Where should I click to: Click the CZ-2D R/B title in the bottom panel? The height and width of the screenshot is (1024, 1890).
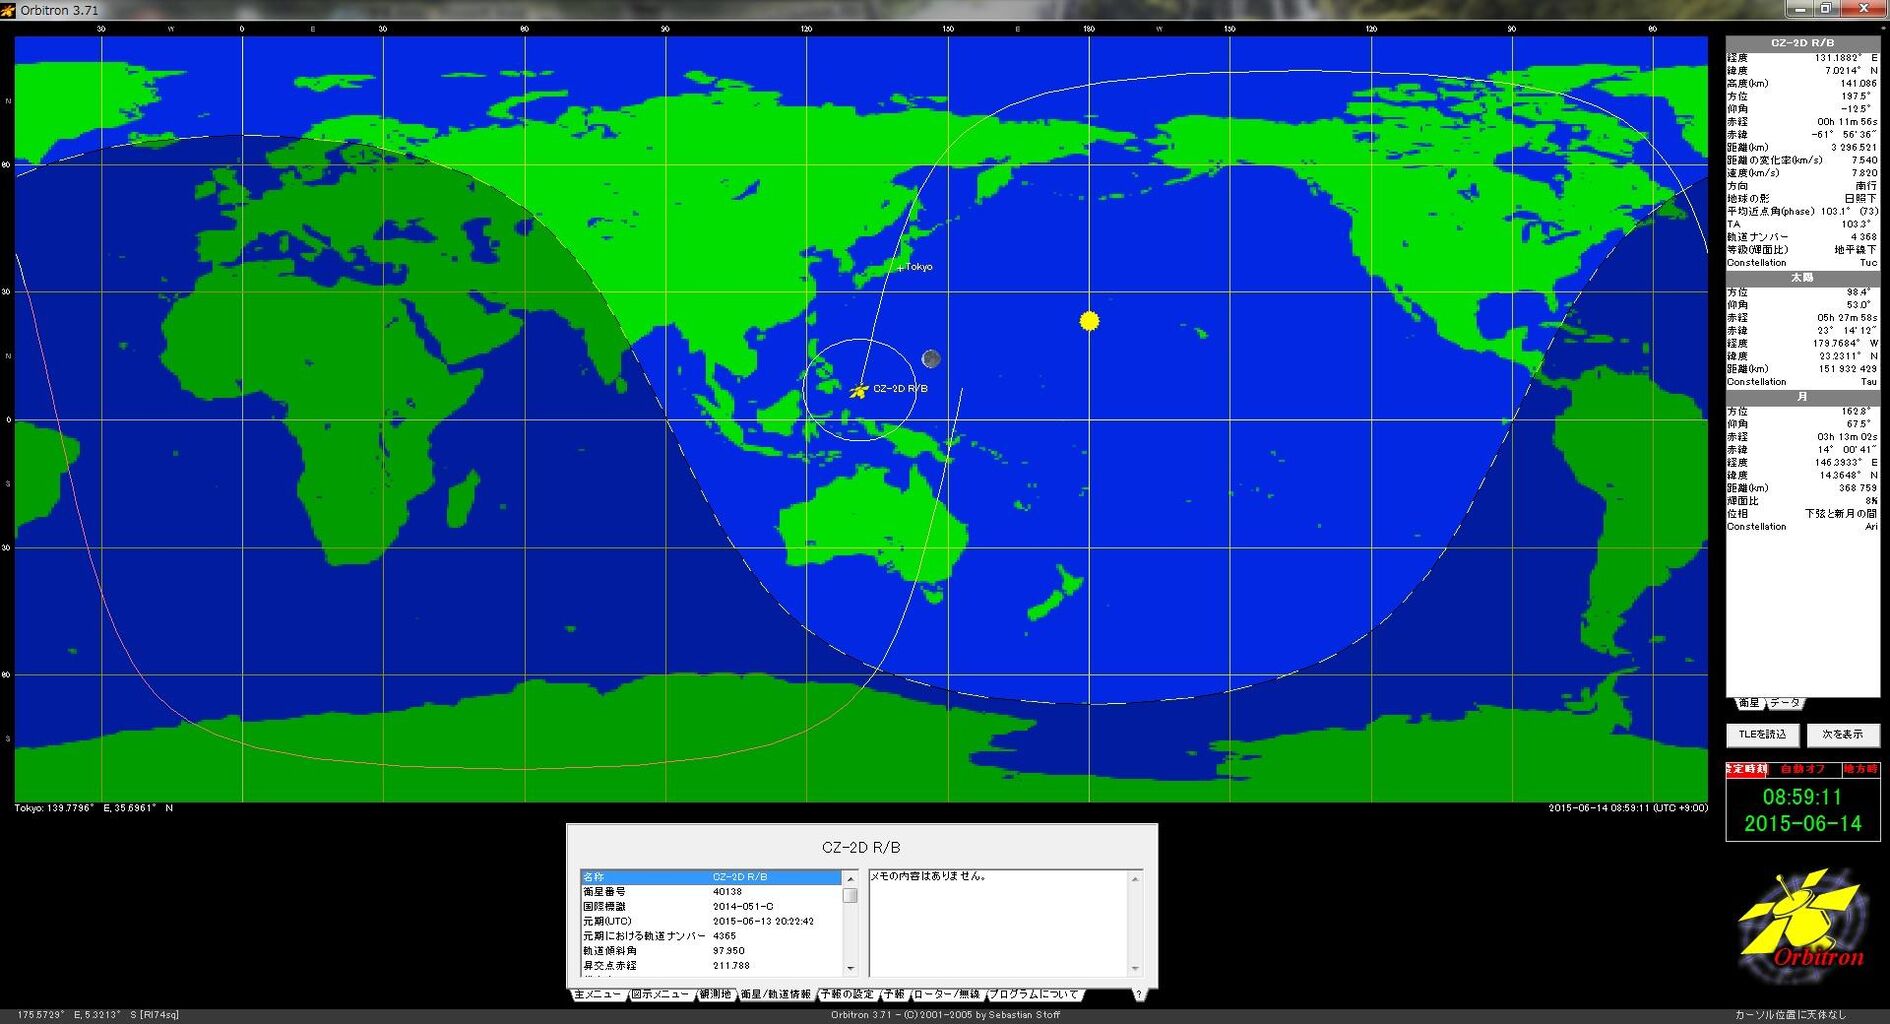[x=861, y=847]
